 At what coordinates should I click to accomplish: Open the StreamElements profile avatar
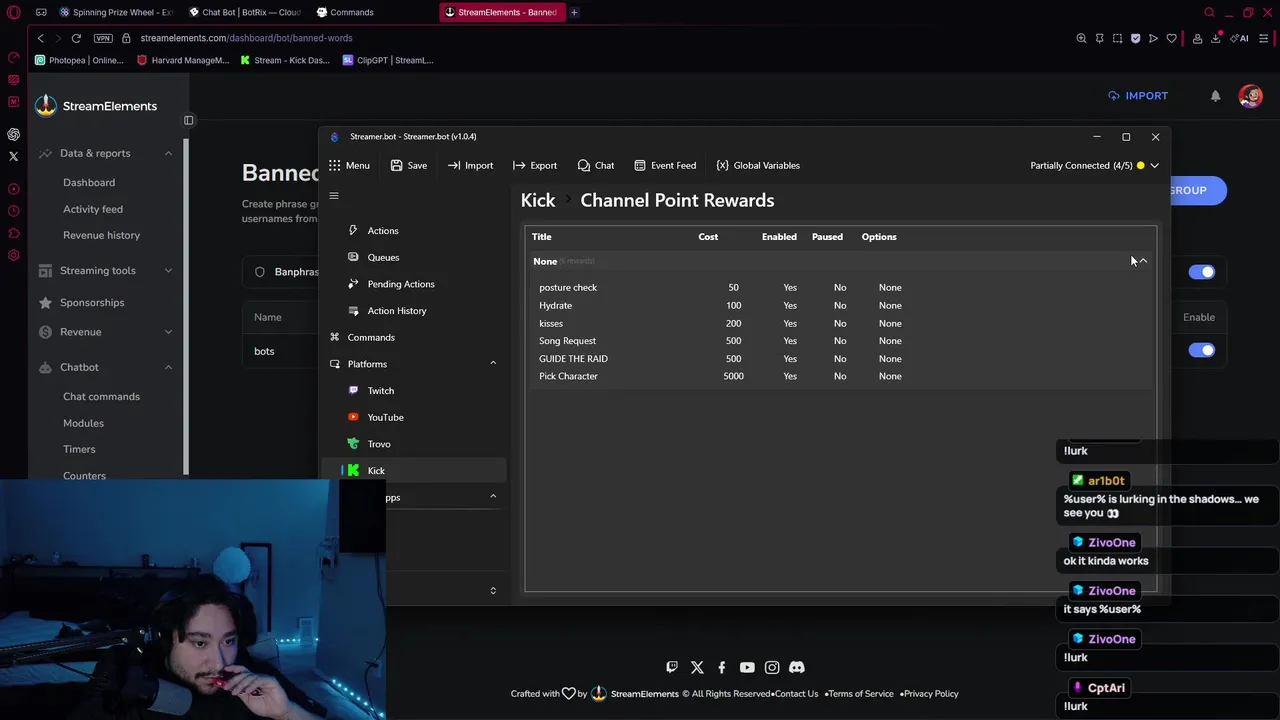(x=1250, y=96)
